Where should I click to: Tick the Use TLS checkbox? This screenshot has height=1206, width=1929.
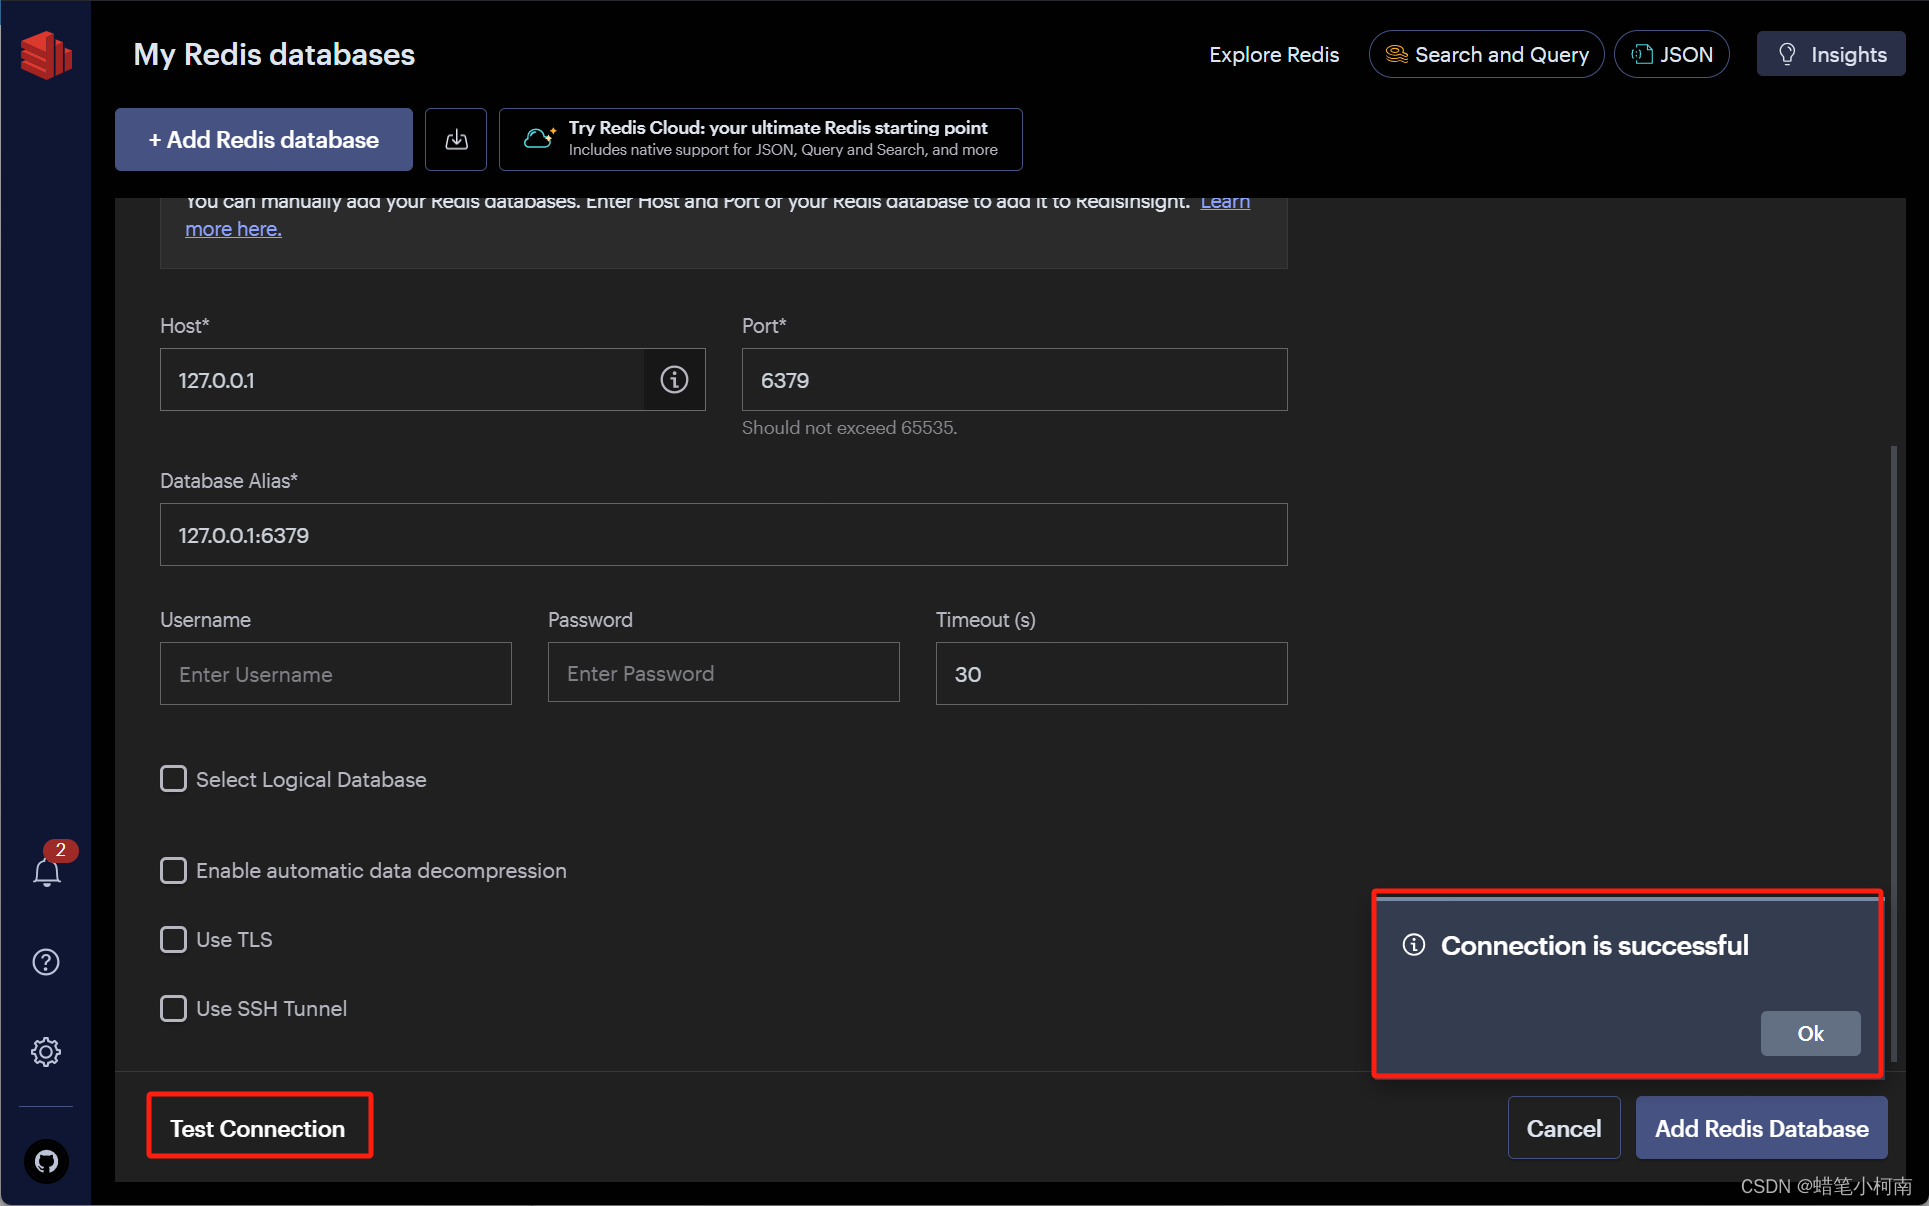click(173, 940)
